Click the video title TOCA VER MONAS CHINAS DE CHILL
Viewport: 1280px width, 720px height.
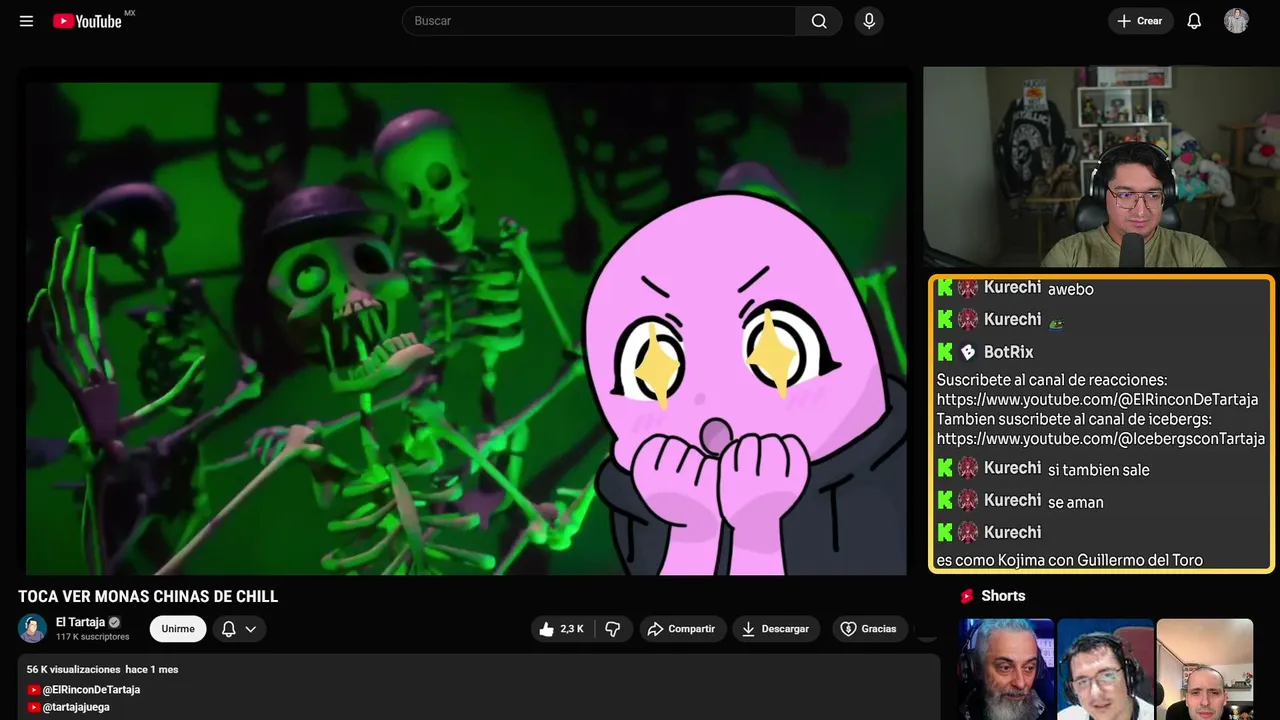pyautogui.click(x=148, y=597)
